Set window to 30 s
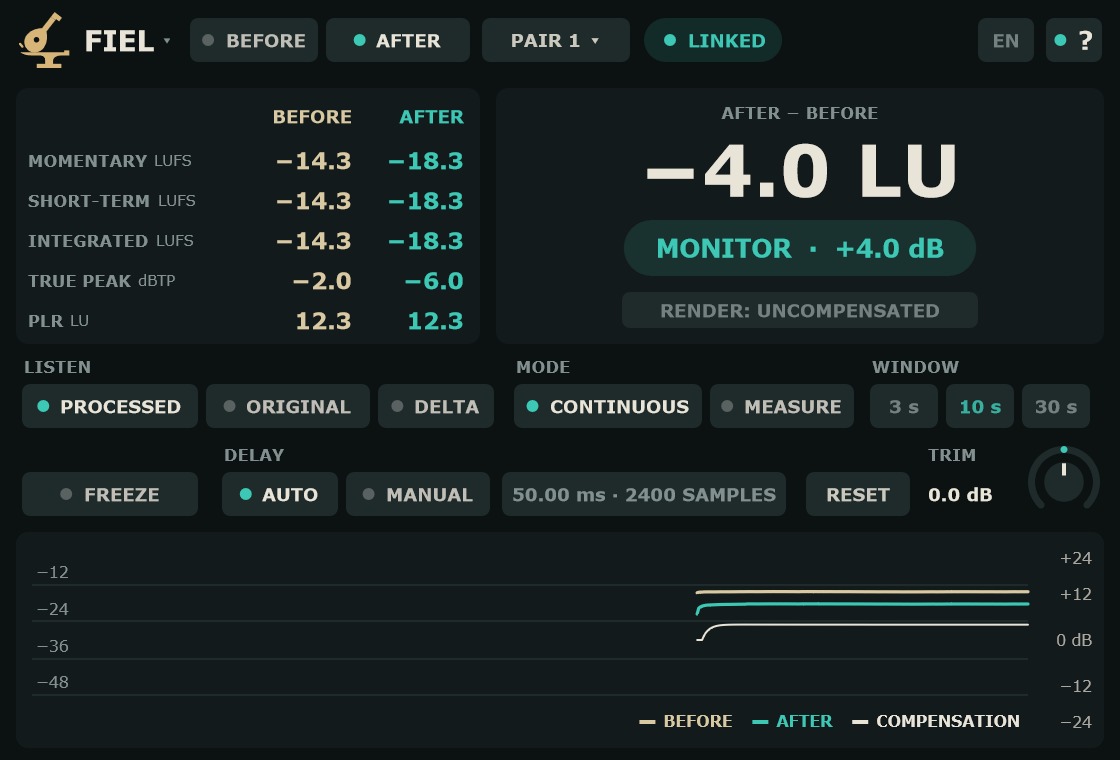Viewport: 1120px width, 760px height. (1056, 406)
